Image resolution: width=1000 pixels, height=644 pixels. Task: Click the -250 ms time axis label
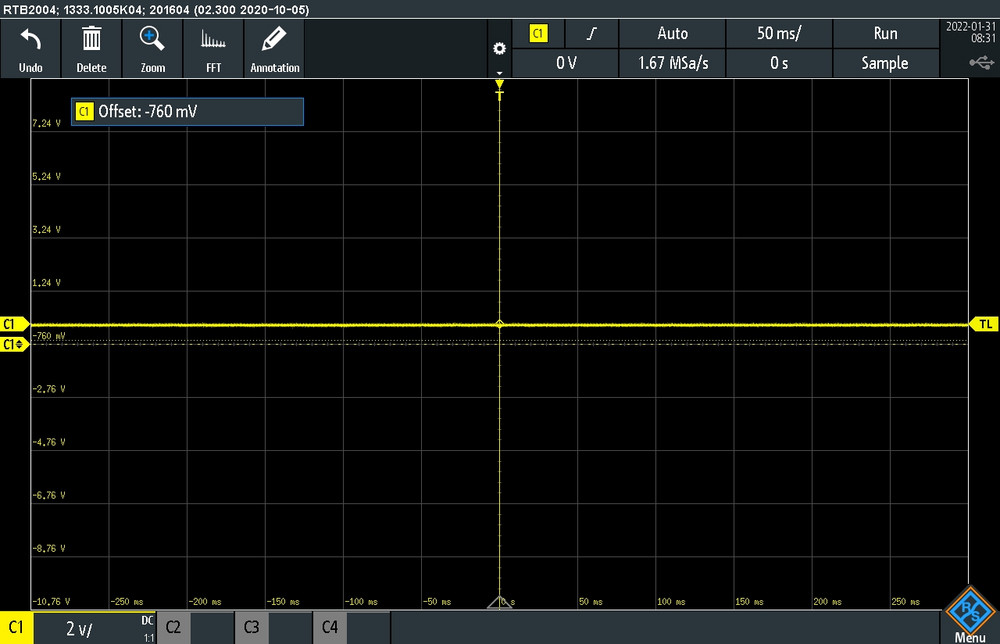click(127, 601)
